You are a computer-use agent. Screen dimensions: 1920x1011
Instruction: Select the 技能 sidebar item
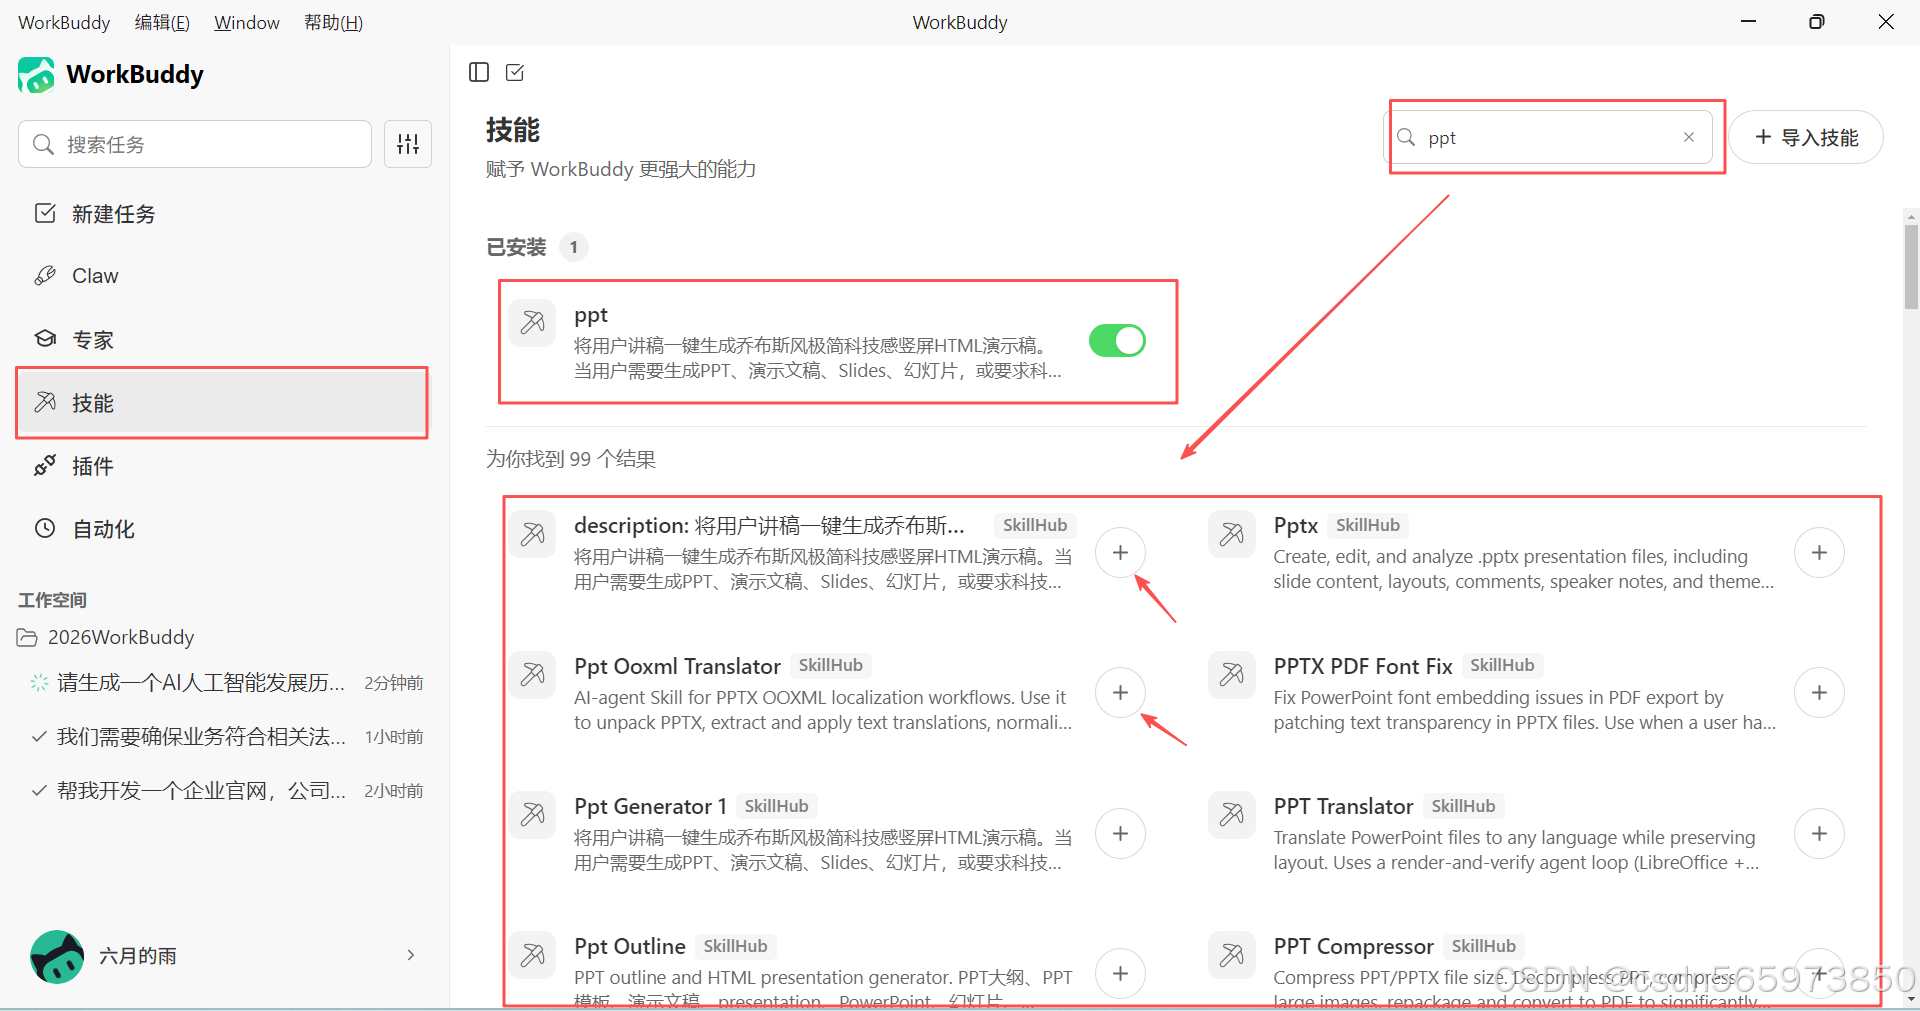pos(224,403)
